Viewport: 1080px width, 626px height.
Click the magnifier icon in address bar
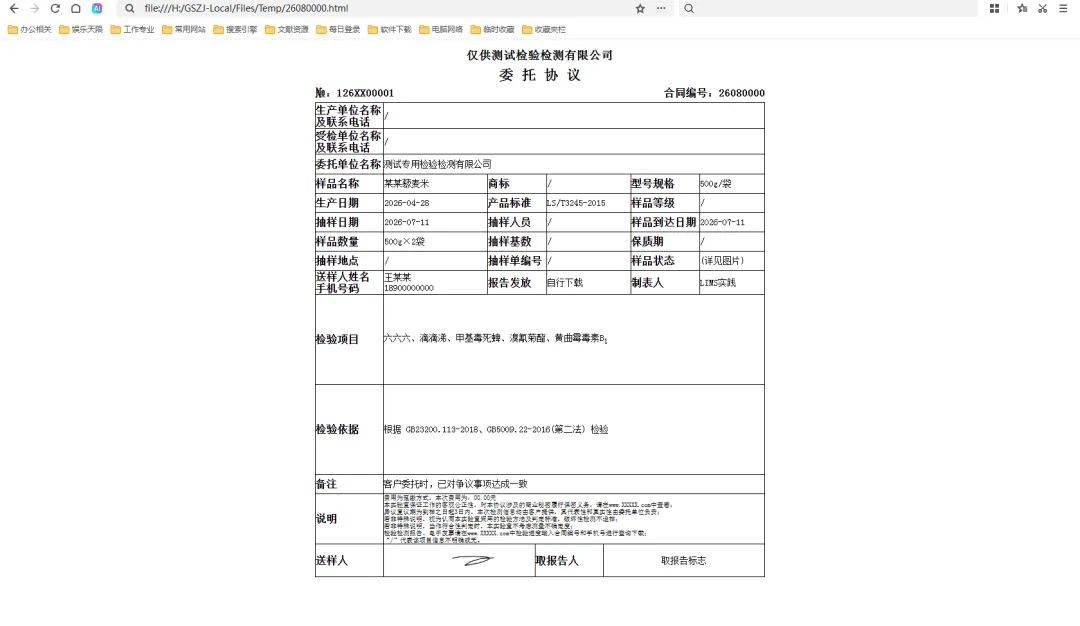pos(129,8)
